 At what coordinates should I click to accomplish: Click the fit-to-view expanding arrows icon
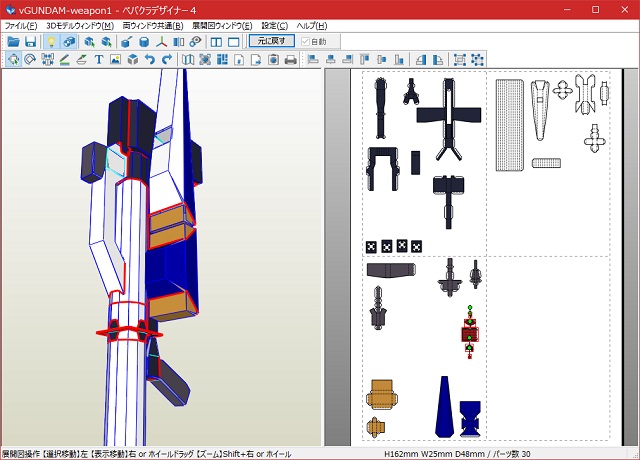tap(205, 60)
